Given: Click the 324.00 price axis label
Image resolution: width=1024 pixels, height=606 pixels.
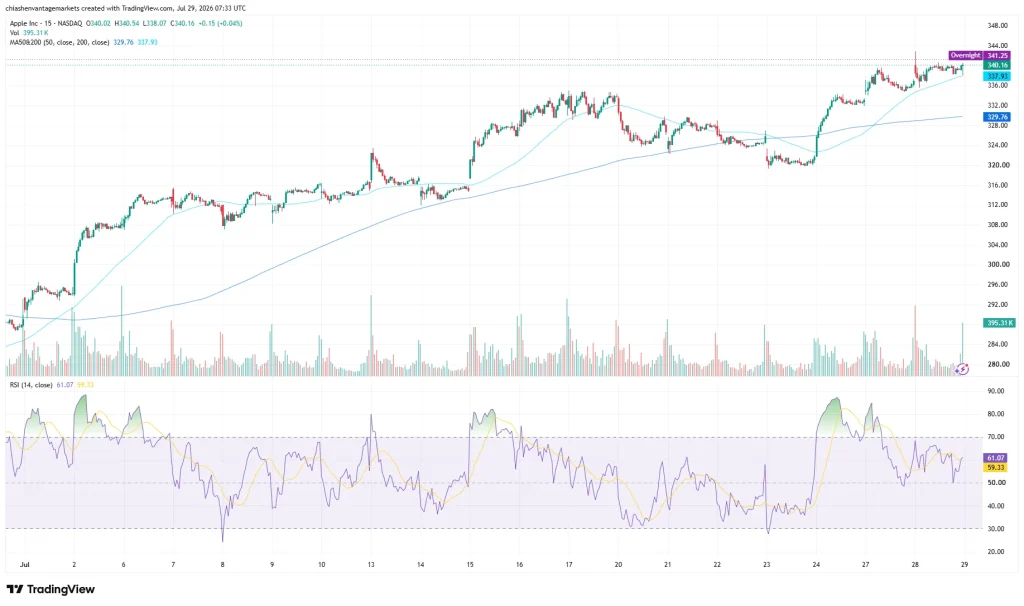Looking at the screenshot, I should click(x=998, y=145).
